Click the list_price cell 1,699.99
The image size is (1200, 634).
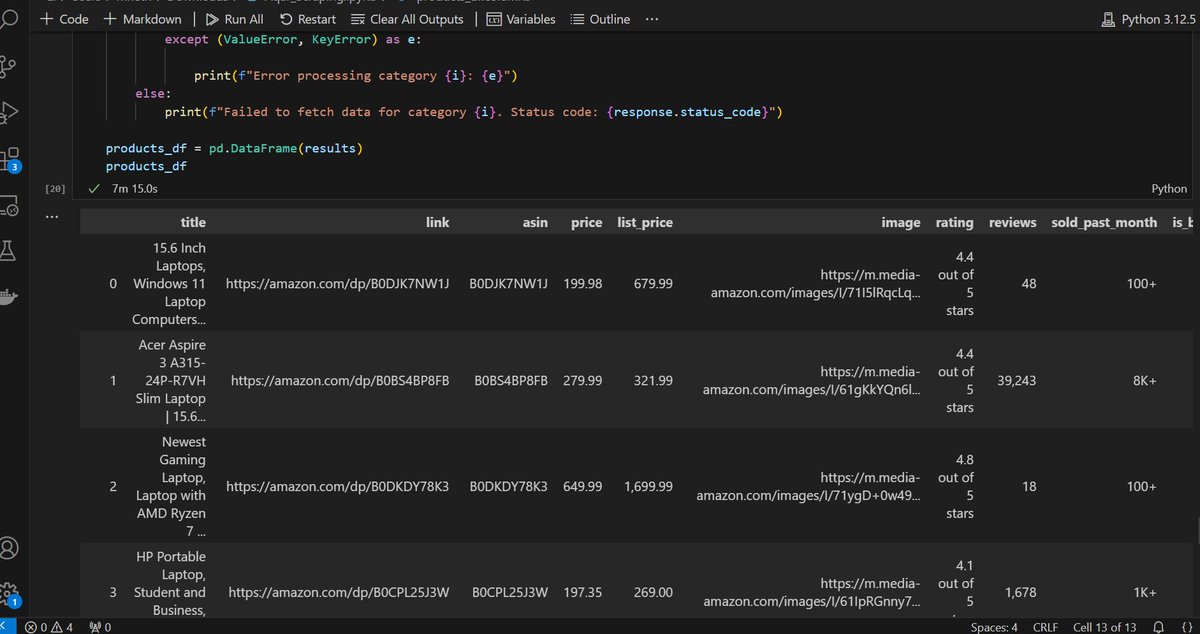[x=648, y=486]
